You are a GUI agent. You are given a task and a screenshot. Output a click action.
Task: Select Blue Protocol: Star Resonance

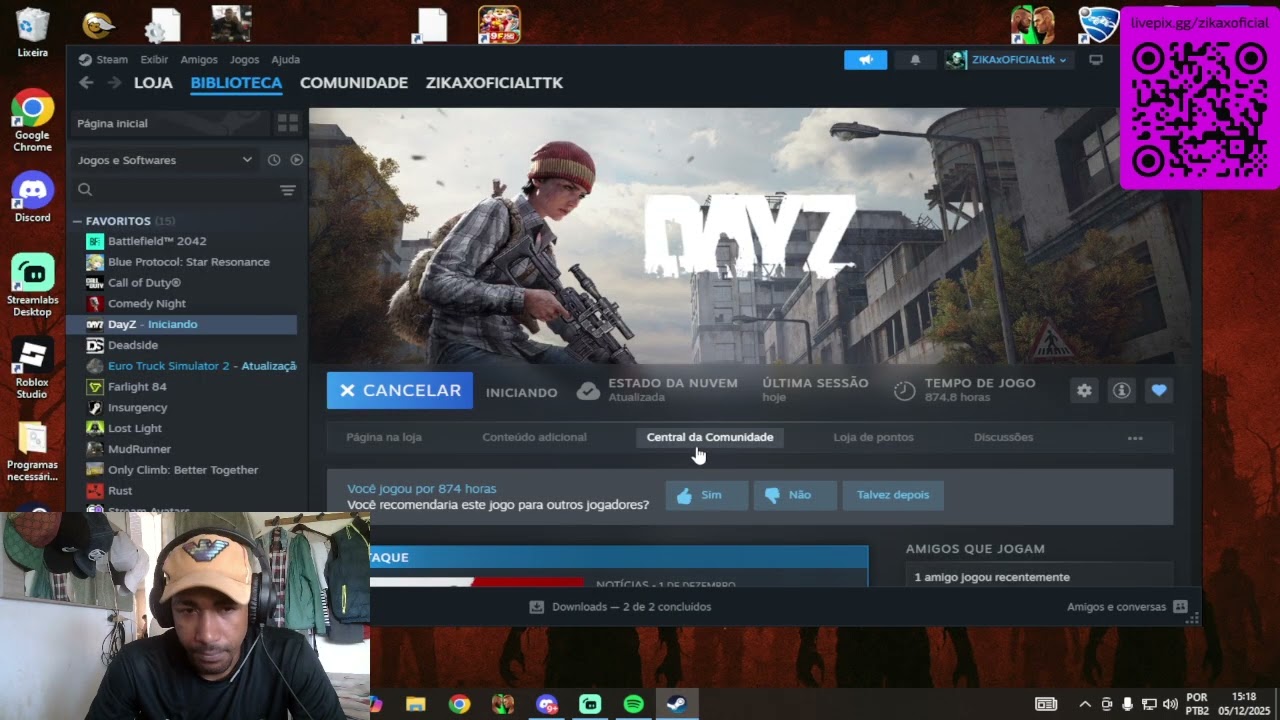tap(189, 262)
